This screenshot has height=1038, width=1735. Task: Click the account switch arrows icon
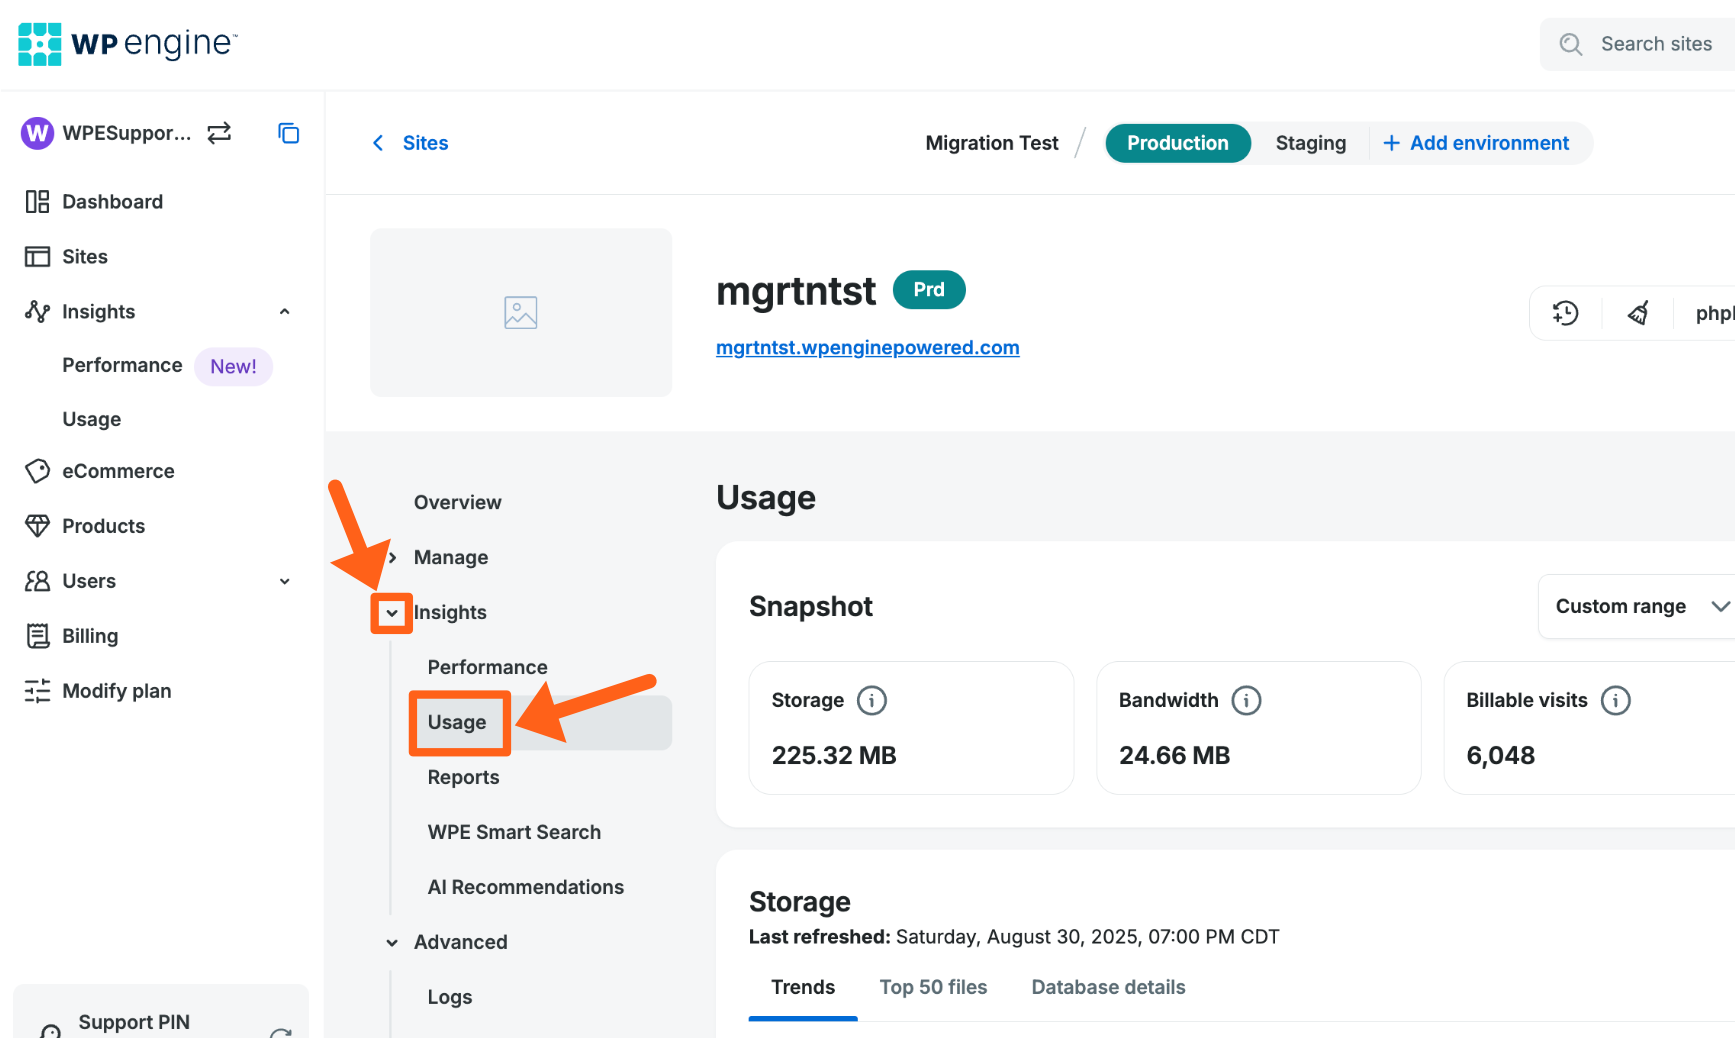click(x=219, y=133)
